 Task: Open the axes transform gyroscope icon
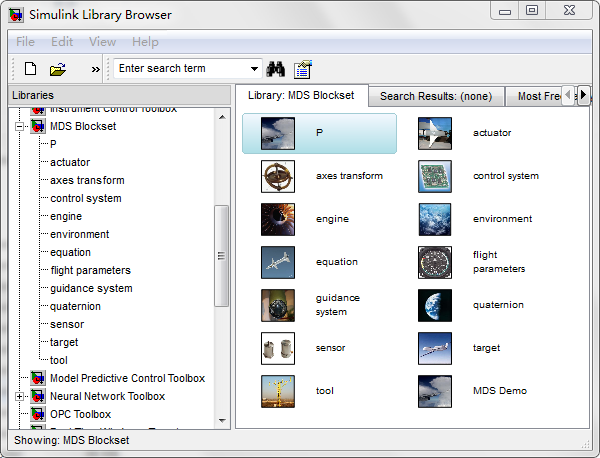pyautogui.click(x=278, y=176)
